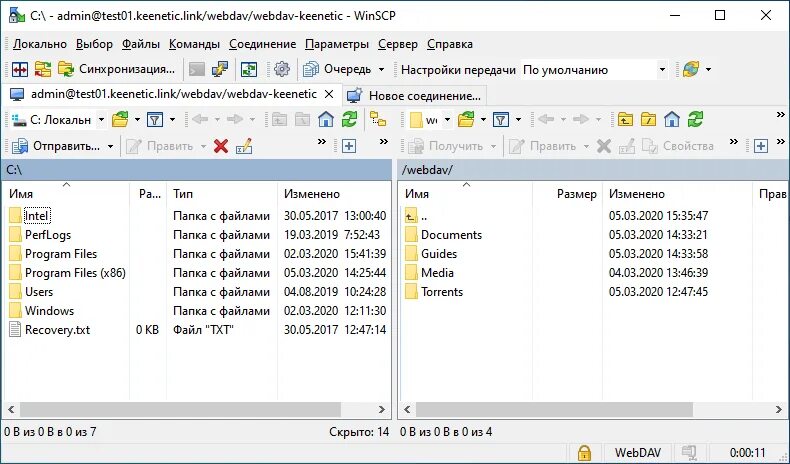Click the remote parent '..' entry
The image size is (790, 464).
[x=424, y=216]
